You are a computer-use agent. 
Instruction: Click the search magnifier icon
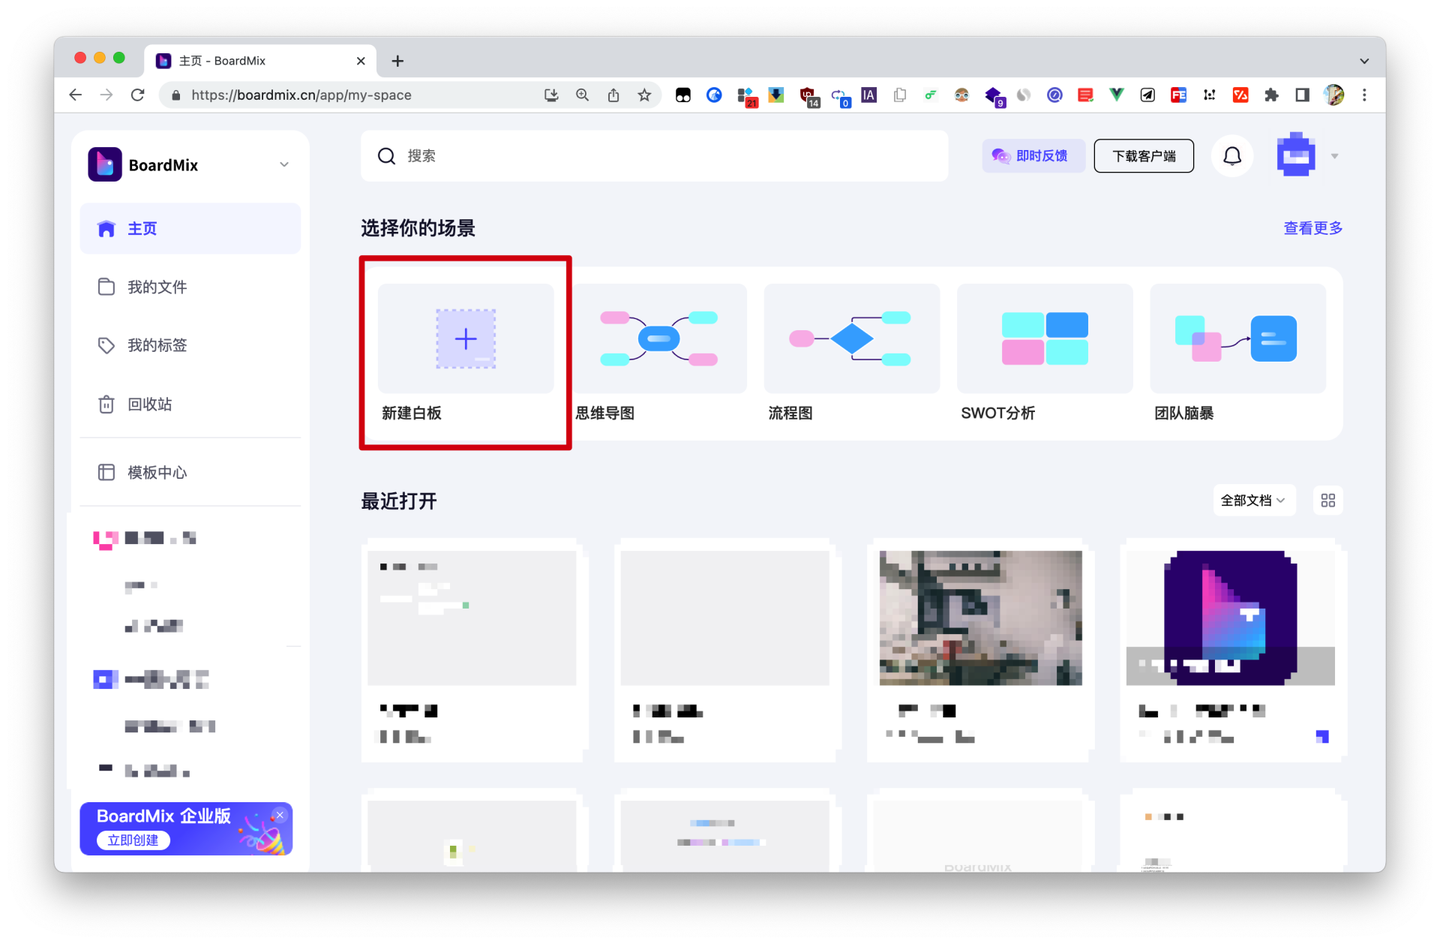click(386, 156)
